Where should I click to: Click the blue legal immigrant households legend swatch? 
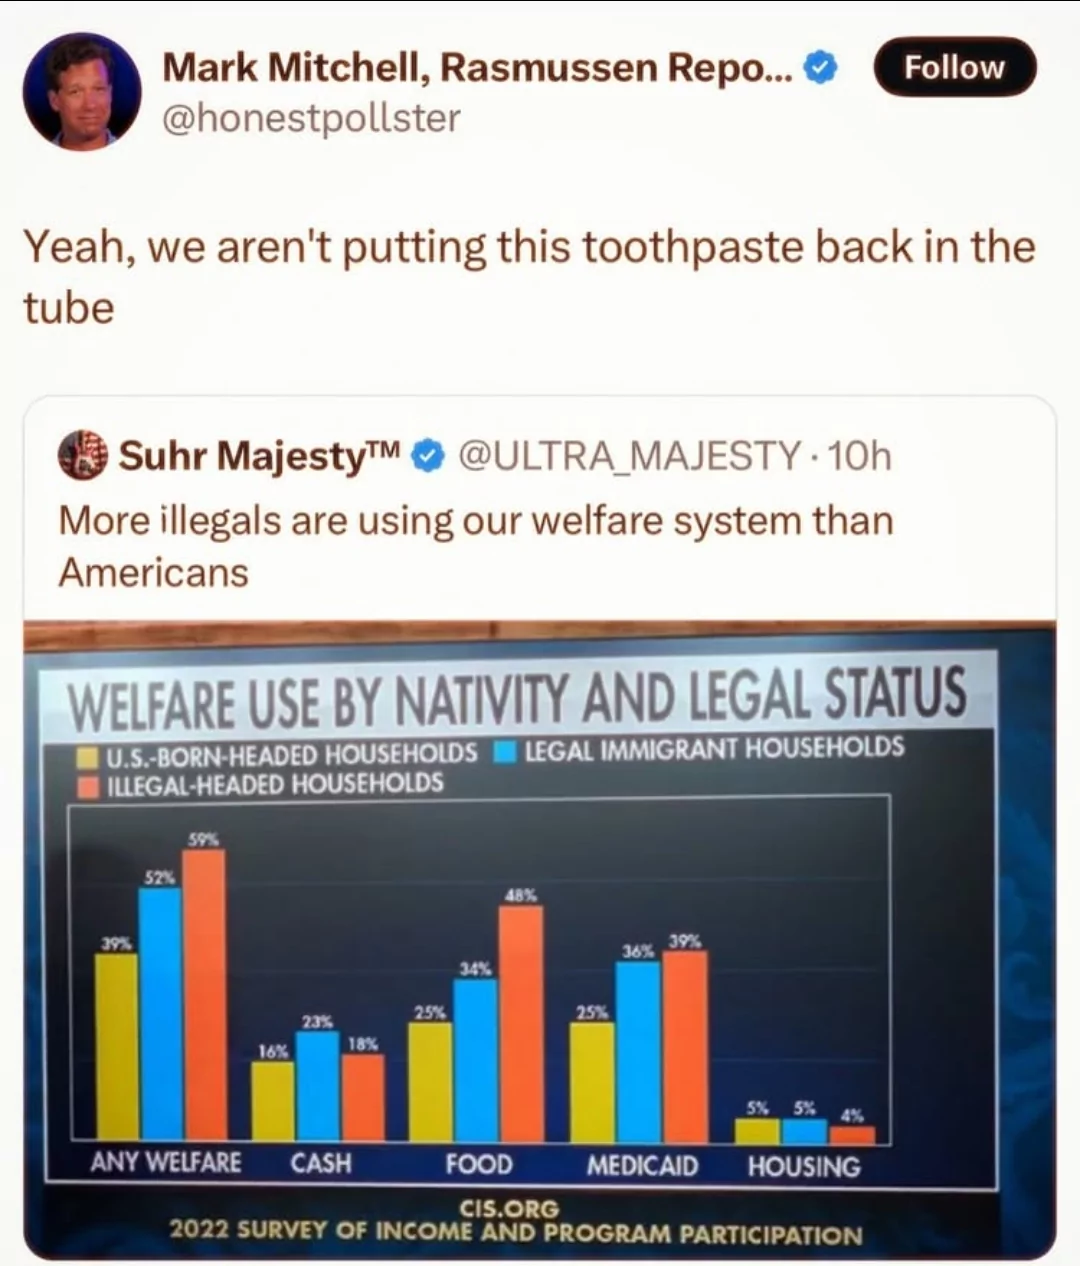tap(506, 750)
